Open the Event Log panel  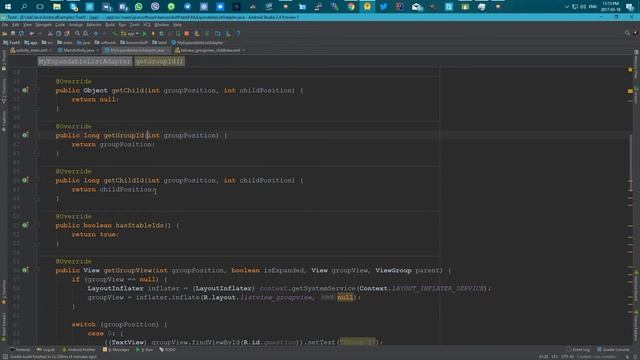pos(578,350)
